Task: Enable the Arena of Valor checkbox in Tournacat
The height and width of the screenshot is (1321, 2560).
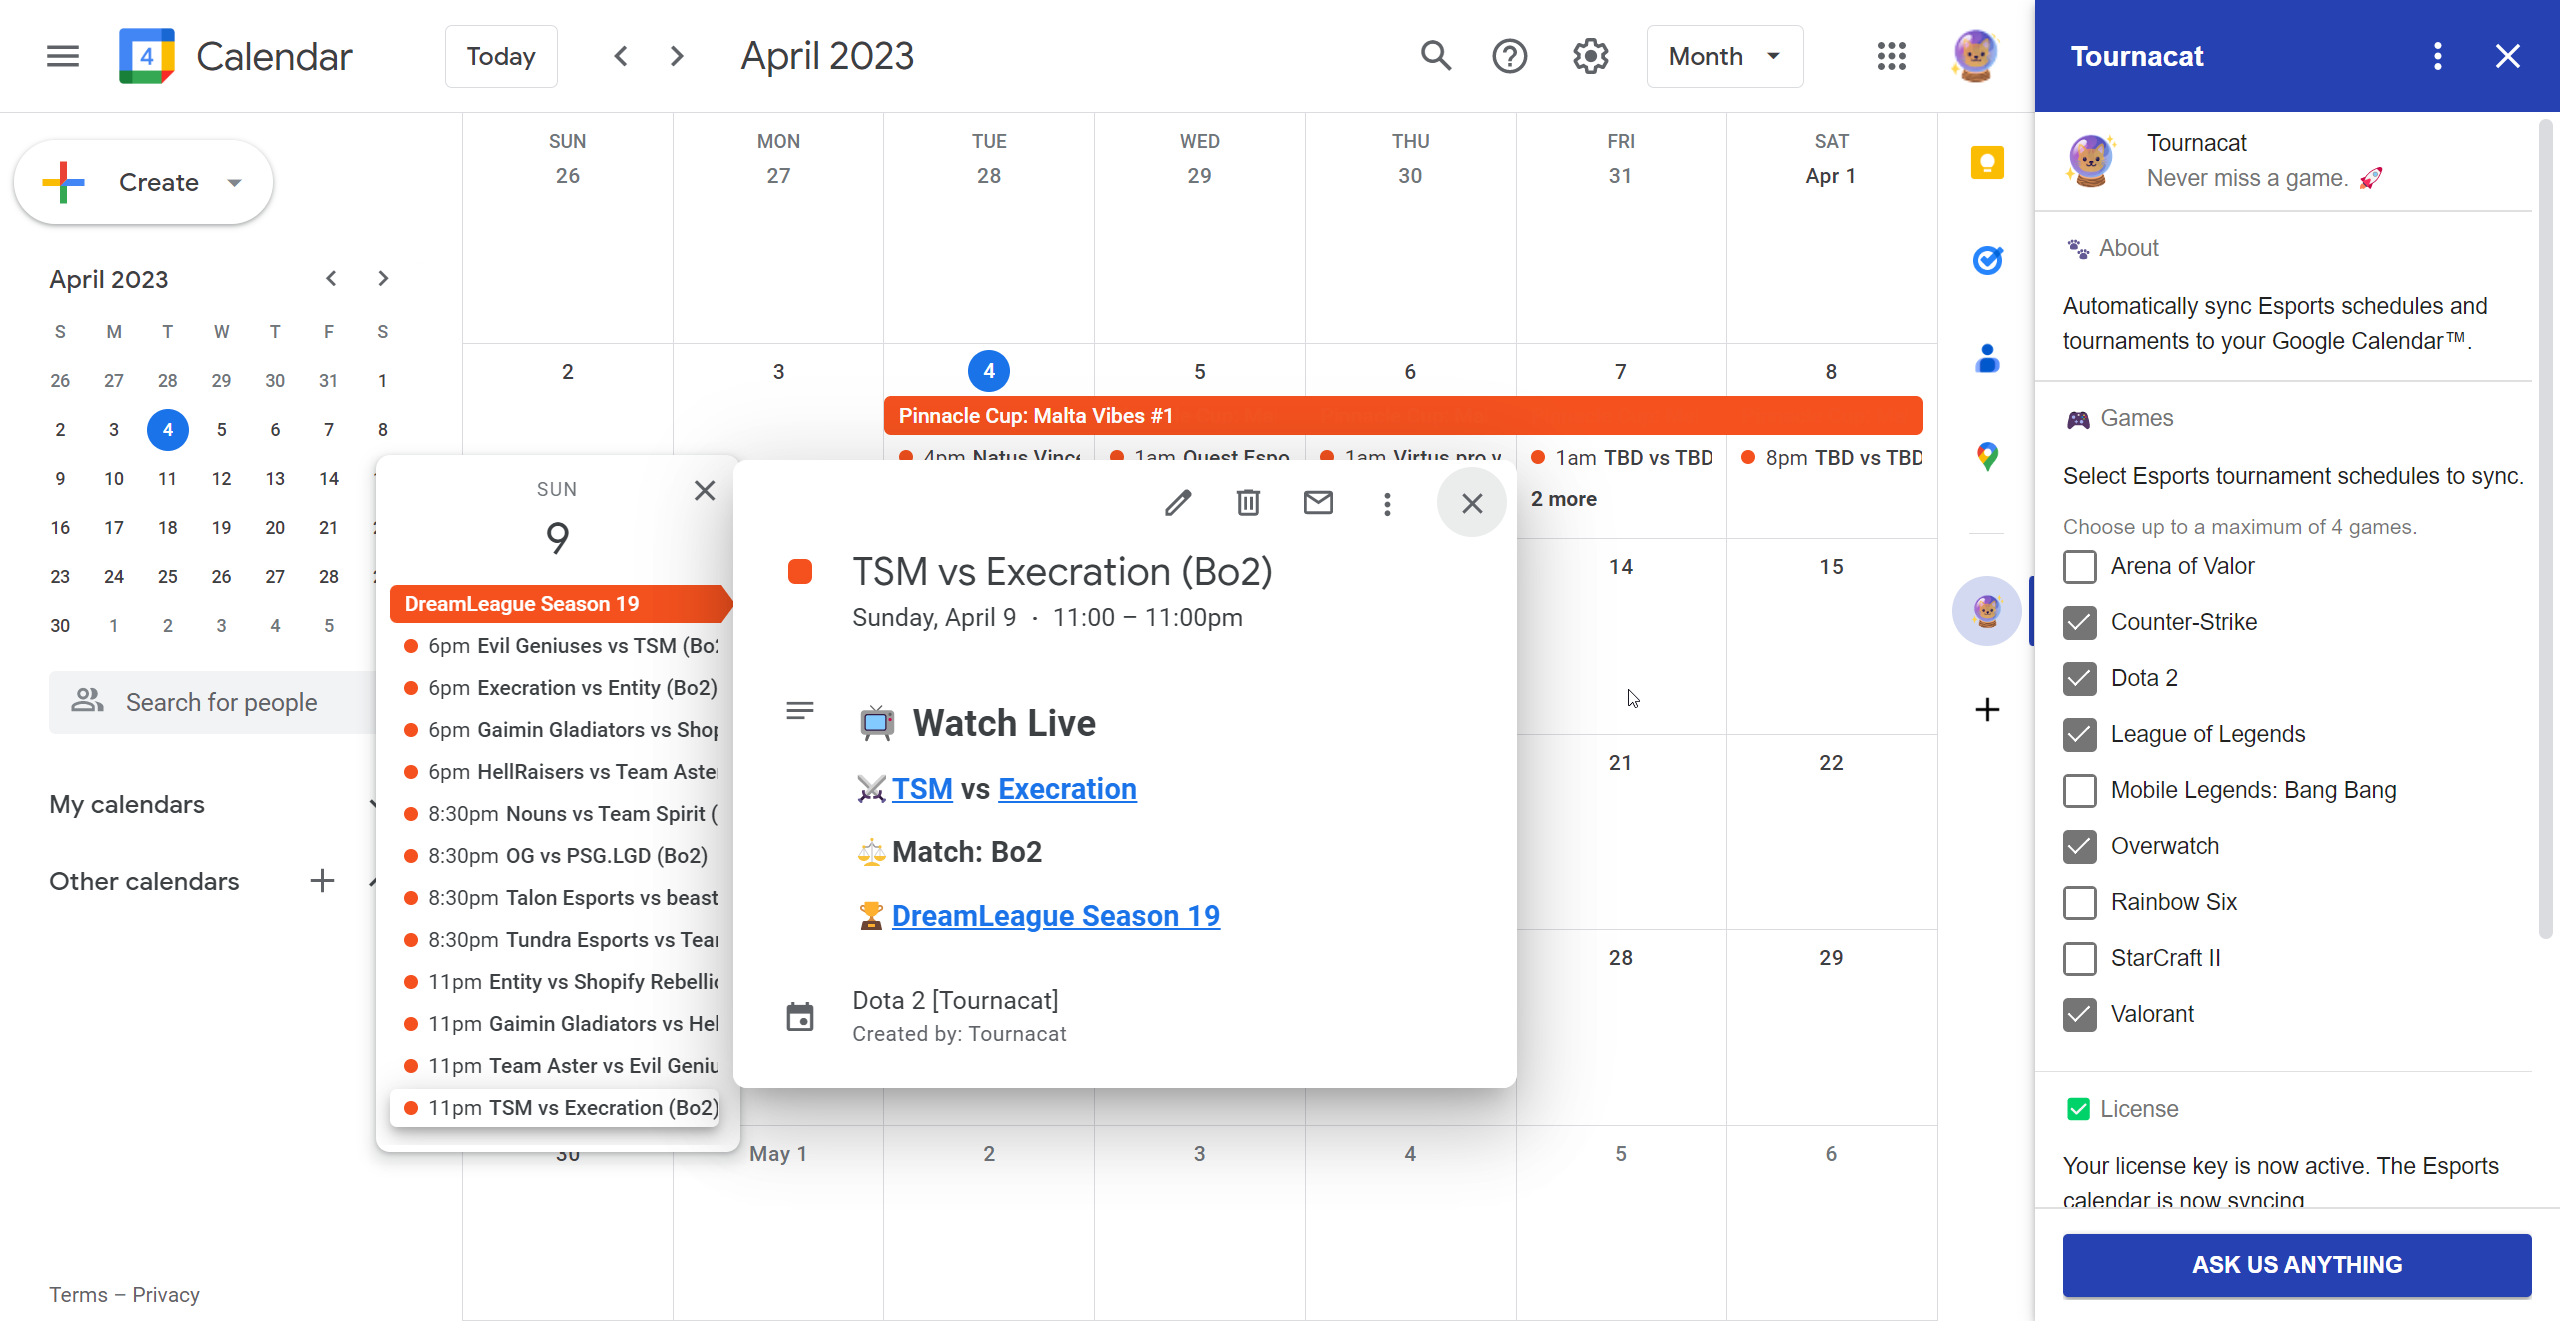Action: 2080,564
